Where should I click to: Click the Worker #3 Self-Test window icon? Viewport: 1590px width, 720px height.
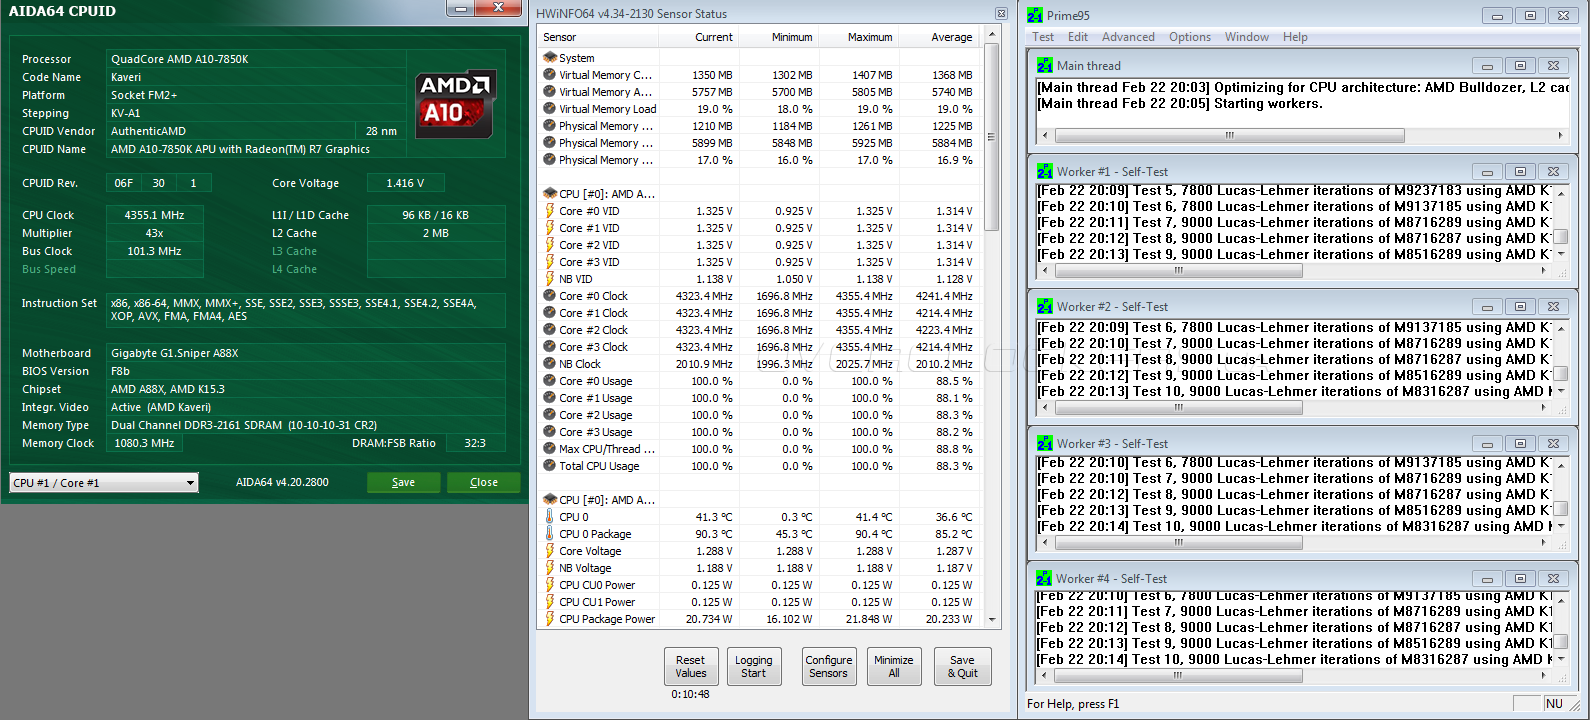(1045, 443)
